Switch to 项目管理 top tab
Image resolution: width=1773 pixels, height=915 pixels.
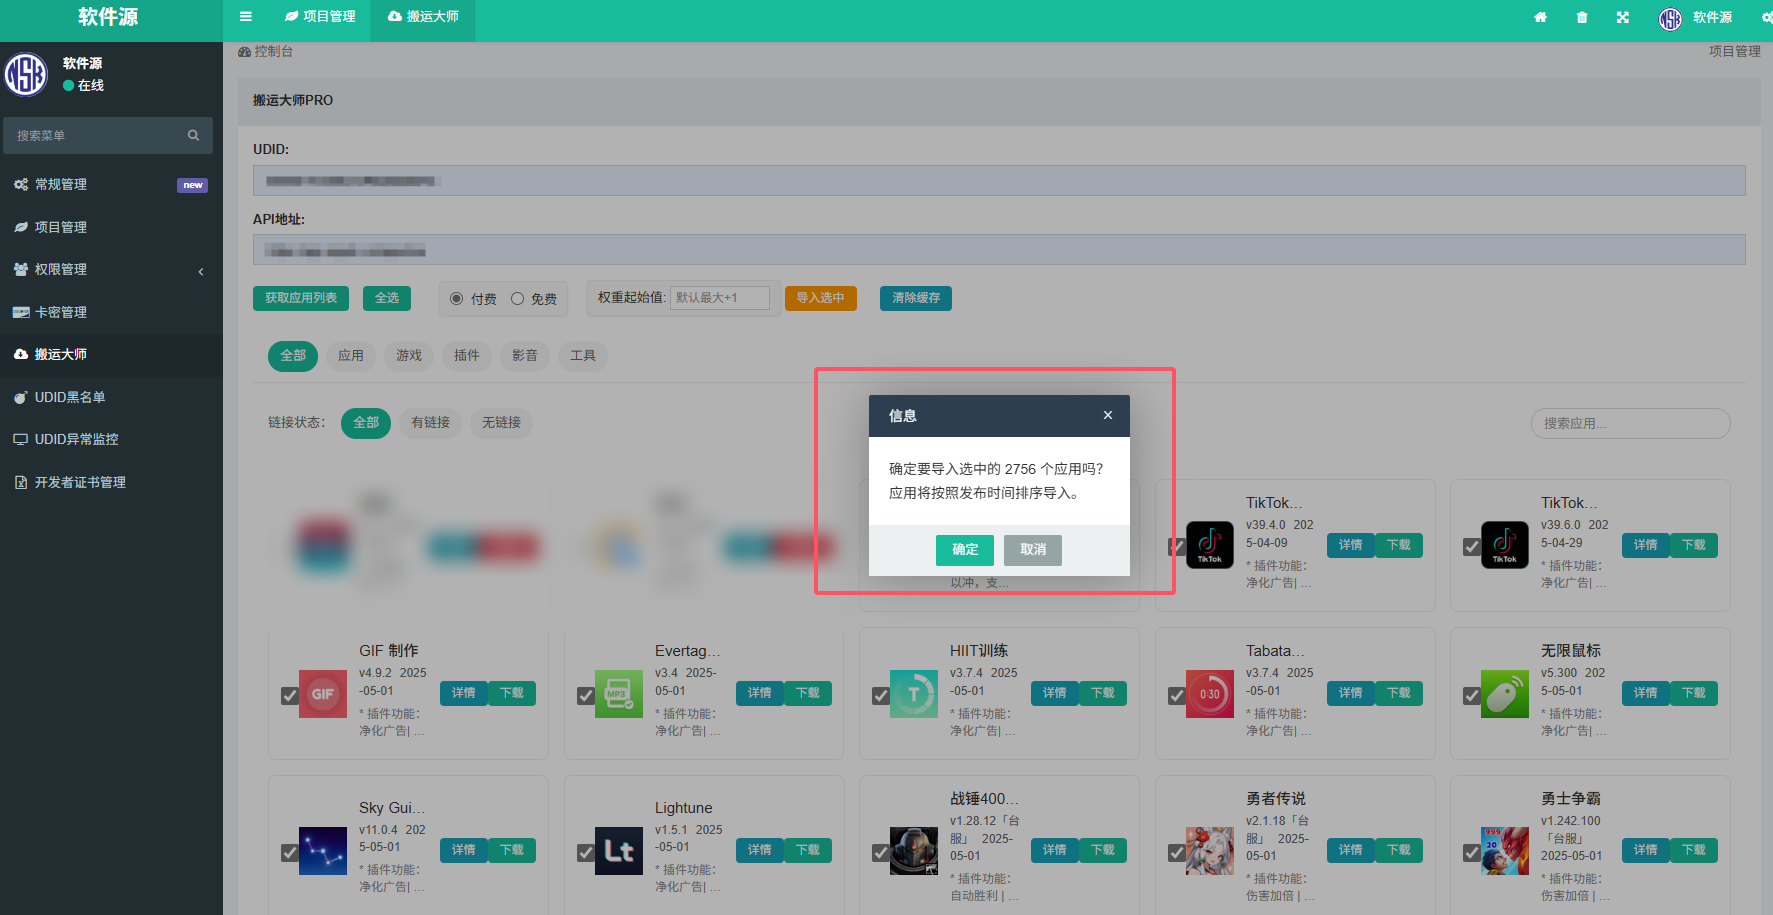pyautogui.click(x=320, y=17)
